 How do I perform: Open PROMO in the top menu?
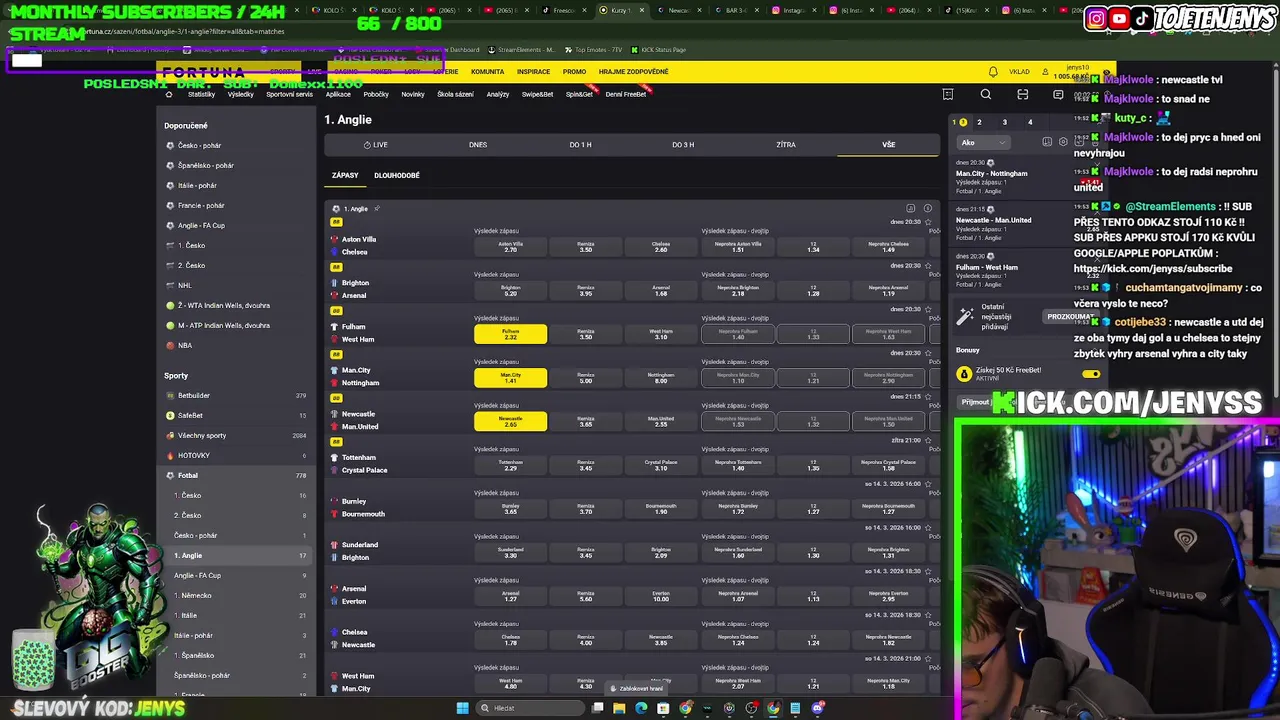point(574,72)
